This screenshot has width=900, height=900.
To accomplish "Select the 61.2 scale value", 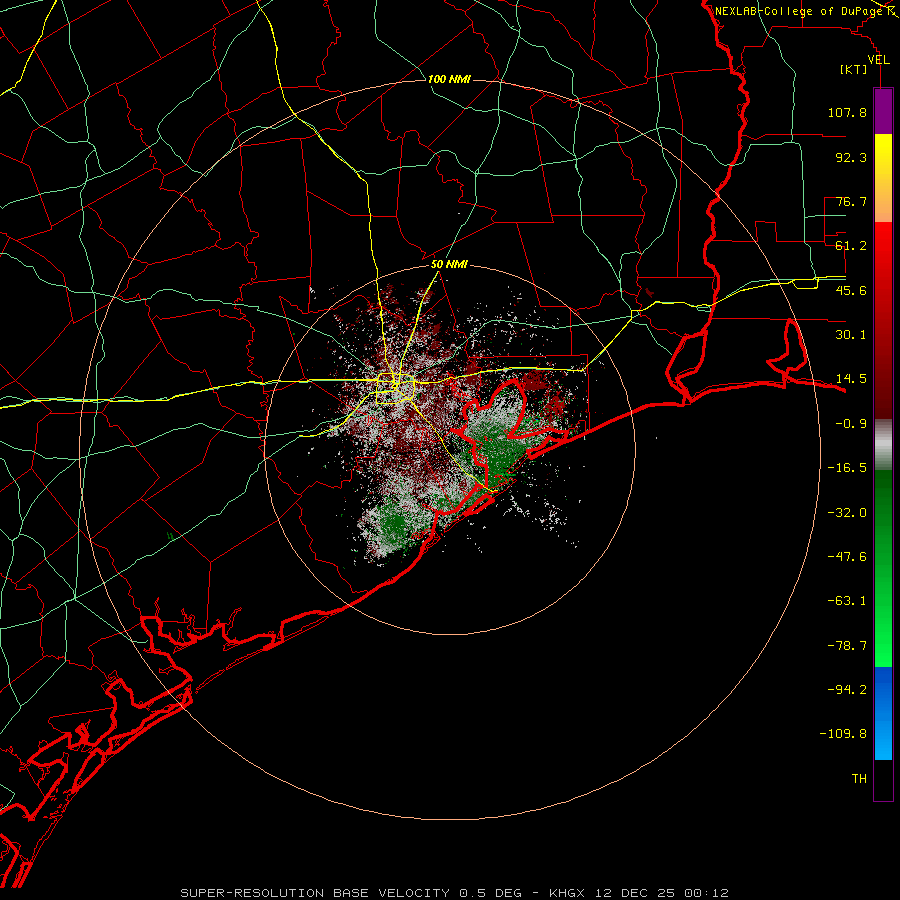I will tap(851, 246).
